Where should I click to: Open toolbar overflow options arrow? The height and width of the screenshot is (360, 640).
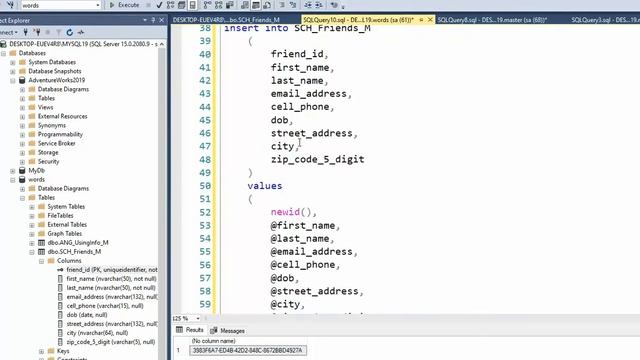tap(343, 6)
